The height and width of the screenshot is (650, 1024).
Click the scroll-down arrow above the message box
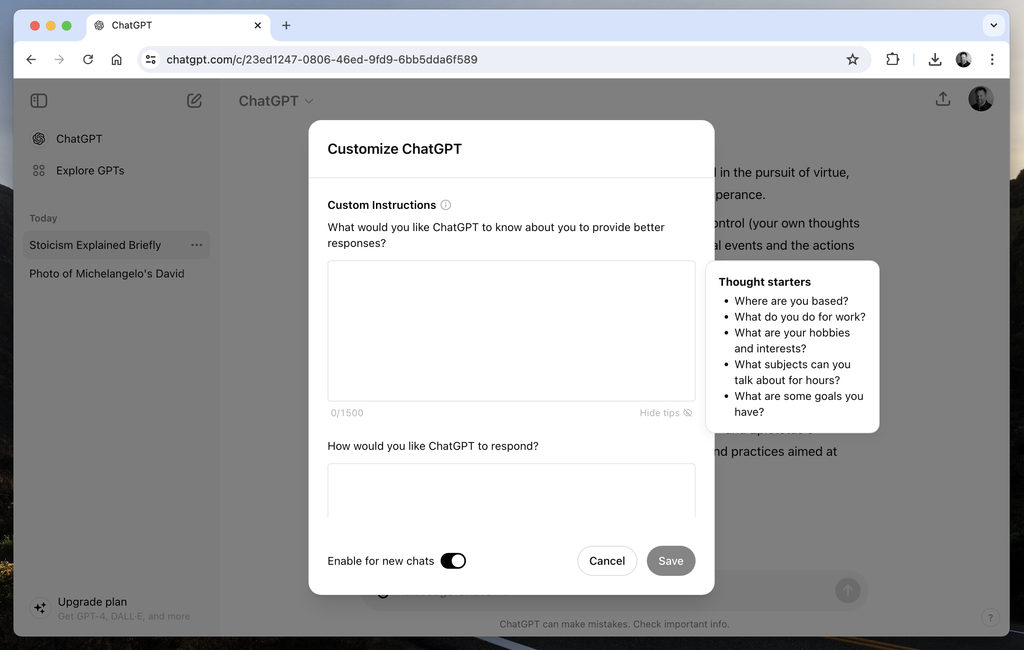(847, 590)
